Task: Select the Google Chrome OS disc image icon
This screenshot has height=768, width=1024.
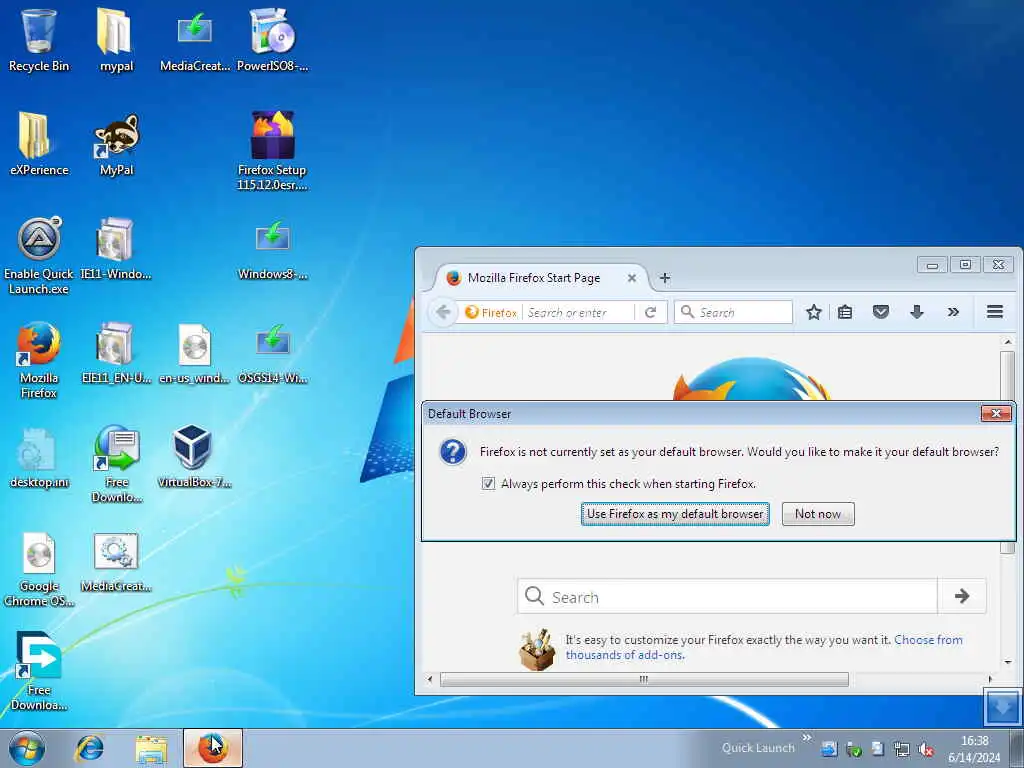Action: tap(39, 568)
